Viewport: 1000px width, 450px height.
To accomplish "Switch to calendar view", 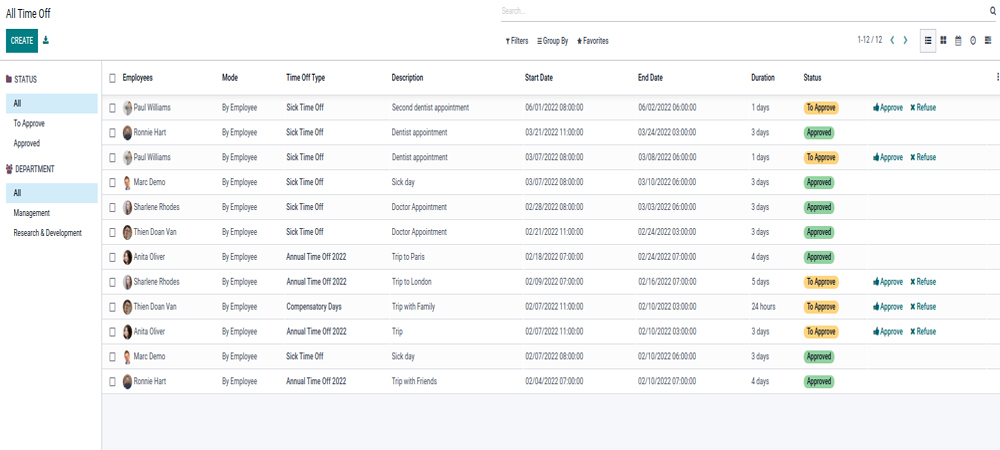I will click(x=958, y=40).
